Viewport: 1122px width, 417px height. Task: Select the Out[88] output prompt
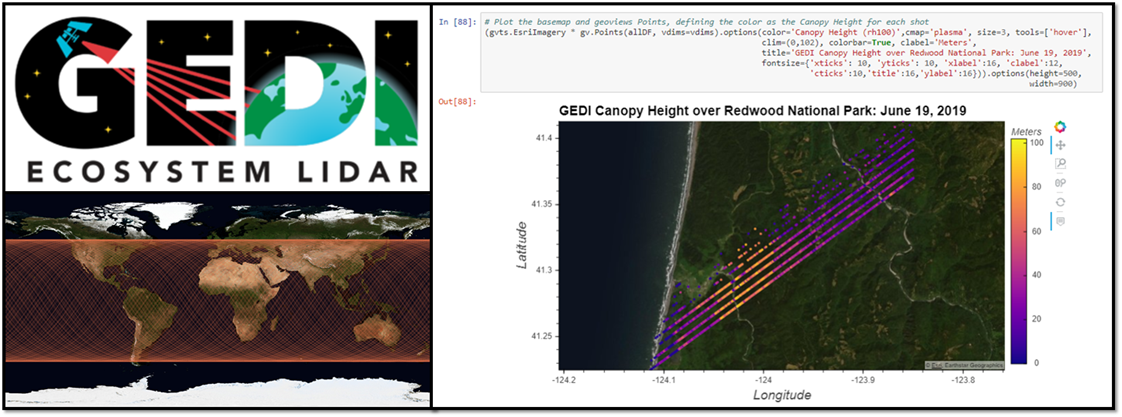tap(456, 102)
